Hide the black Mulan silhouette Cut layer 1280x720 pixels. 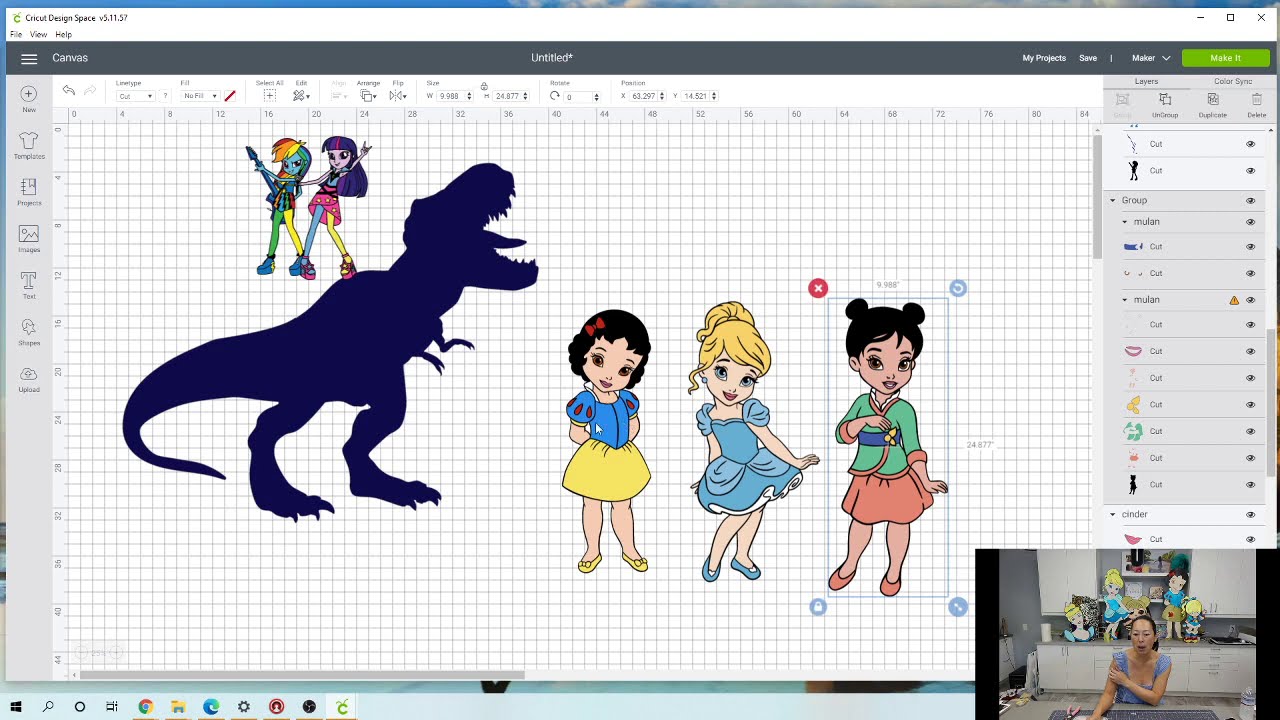[1250, 485]
